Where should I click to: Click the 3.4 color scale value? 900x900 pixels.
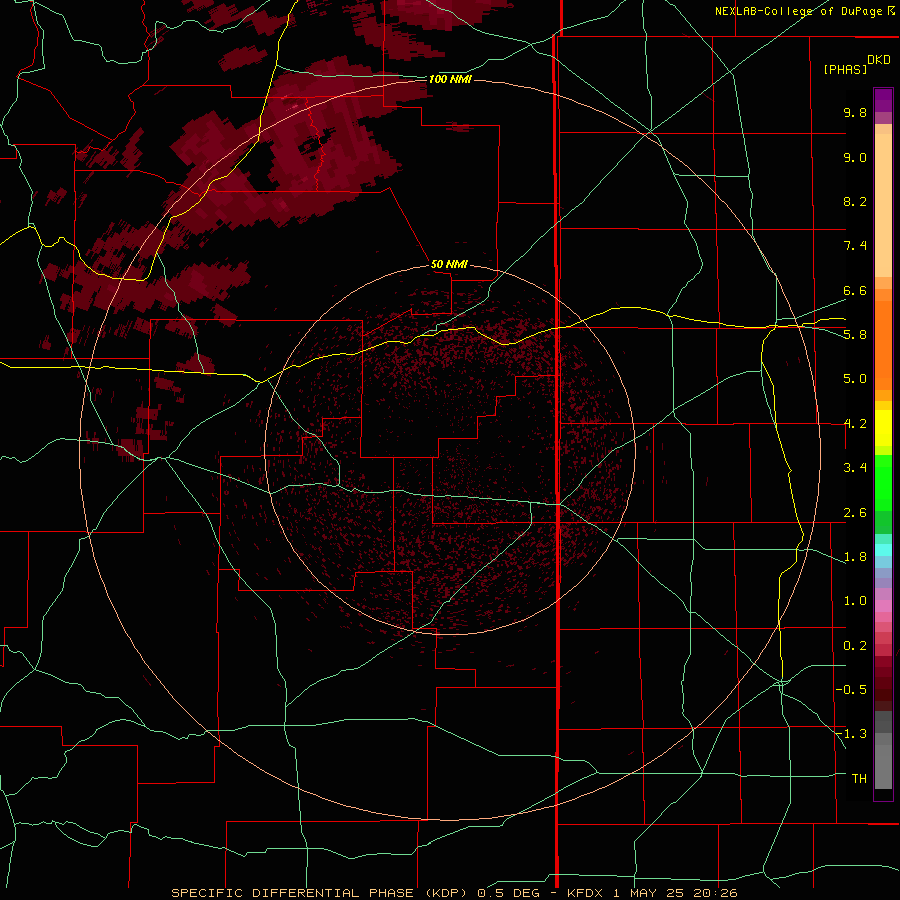coord(855,468)
